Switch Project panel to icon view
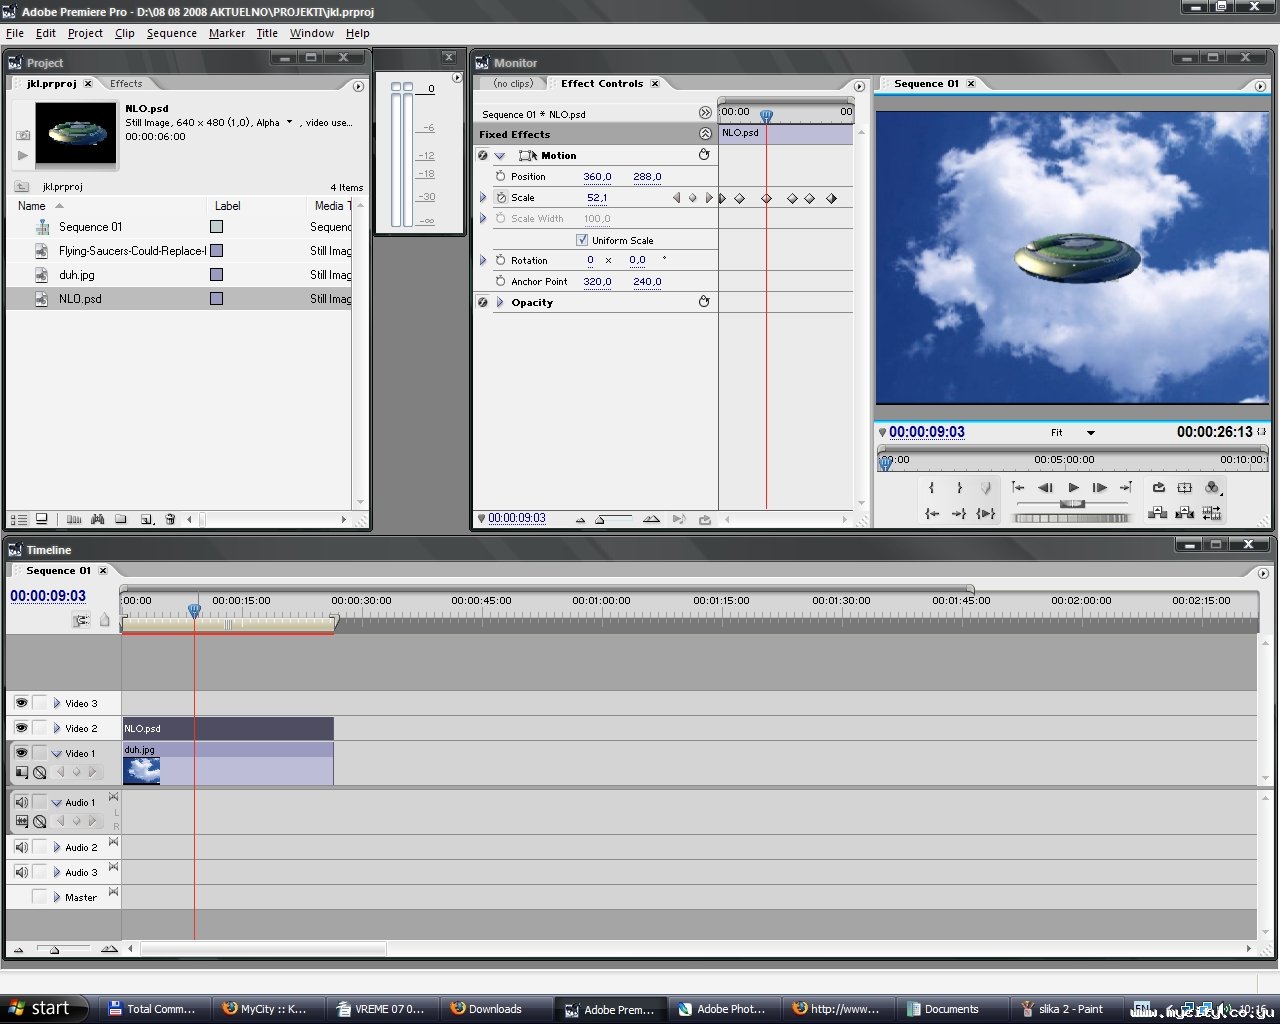1280x1024 pixels. [42, 519]
